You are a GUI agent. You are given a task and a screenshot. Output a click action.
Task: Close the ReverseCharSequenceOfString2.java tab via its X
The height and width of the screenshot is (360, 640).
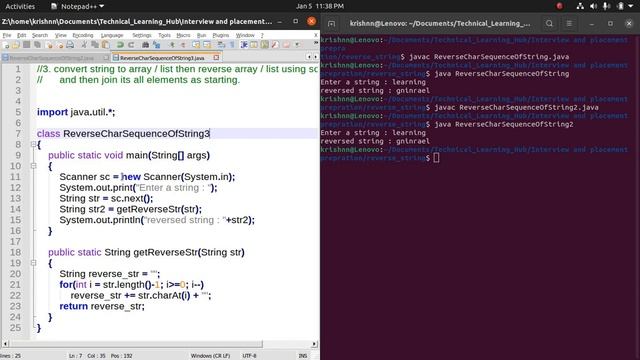pyautogui.click(x=106, y=58)
